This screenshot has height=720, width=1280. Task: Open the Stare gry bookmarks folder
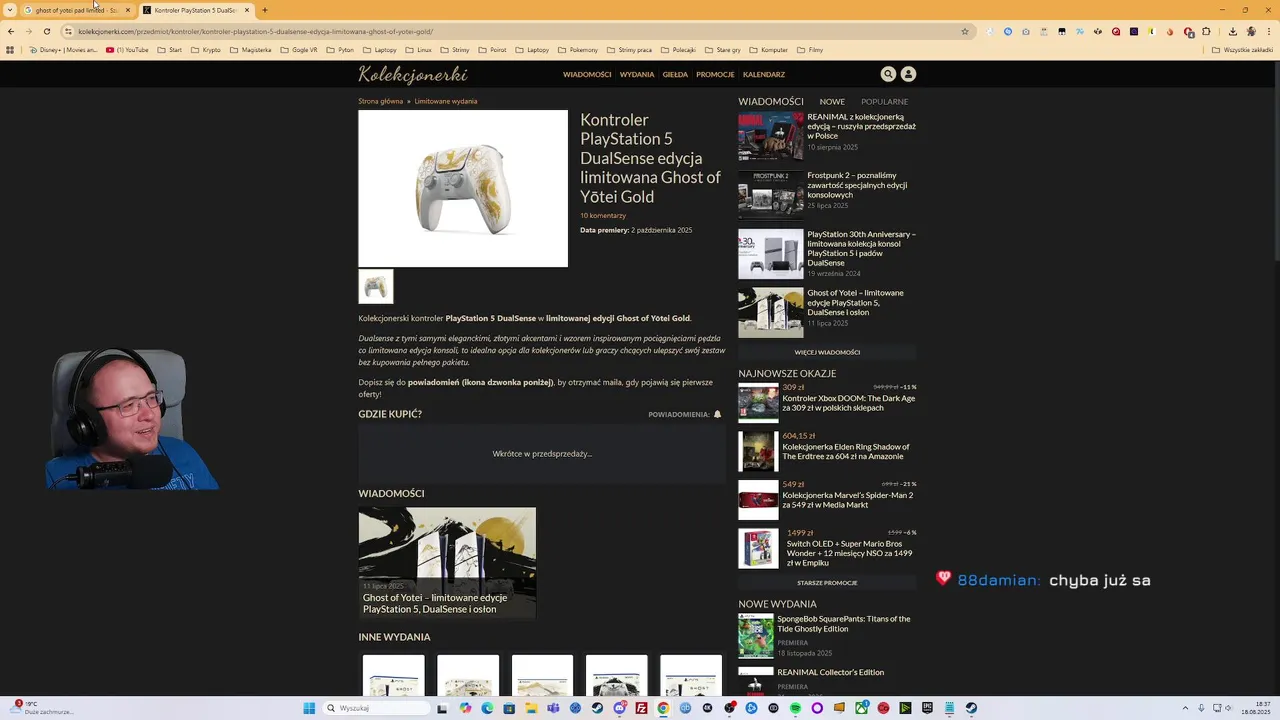coord(721,50)
